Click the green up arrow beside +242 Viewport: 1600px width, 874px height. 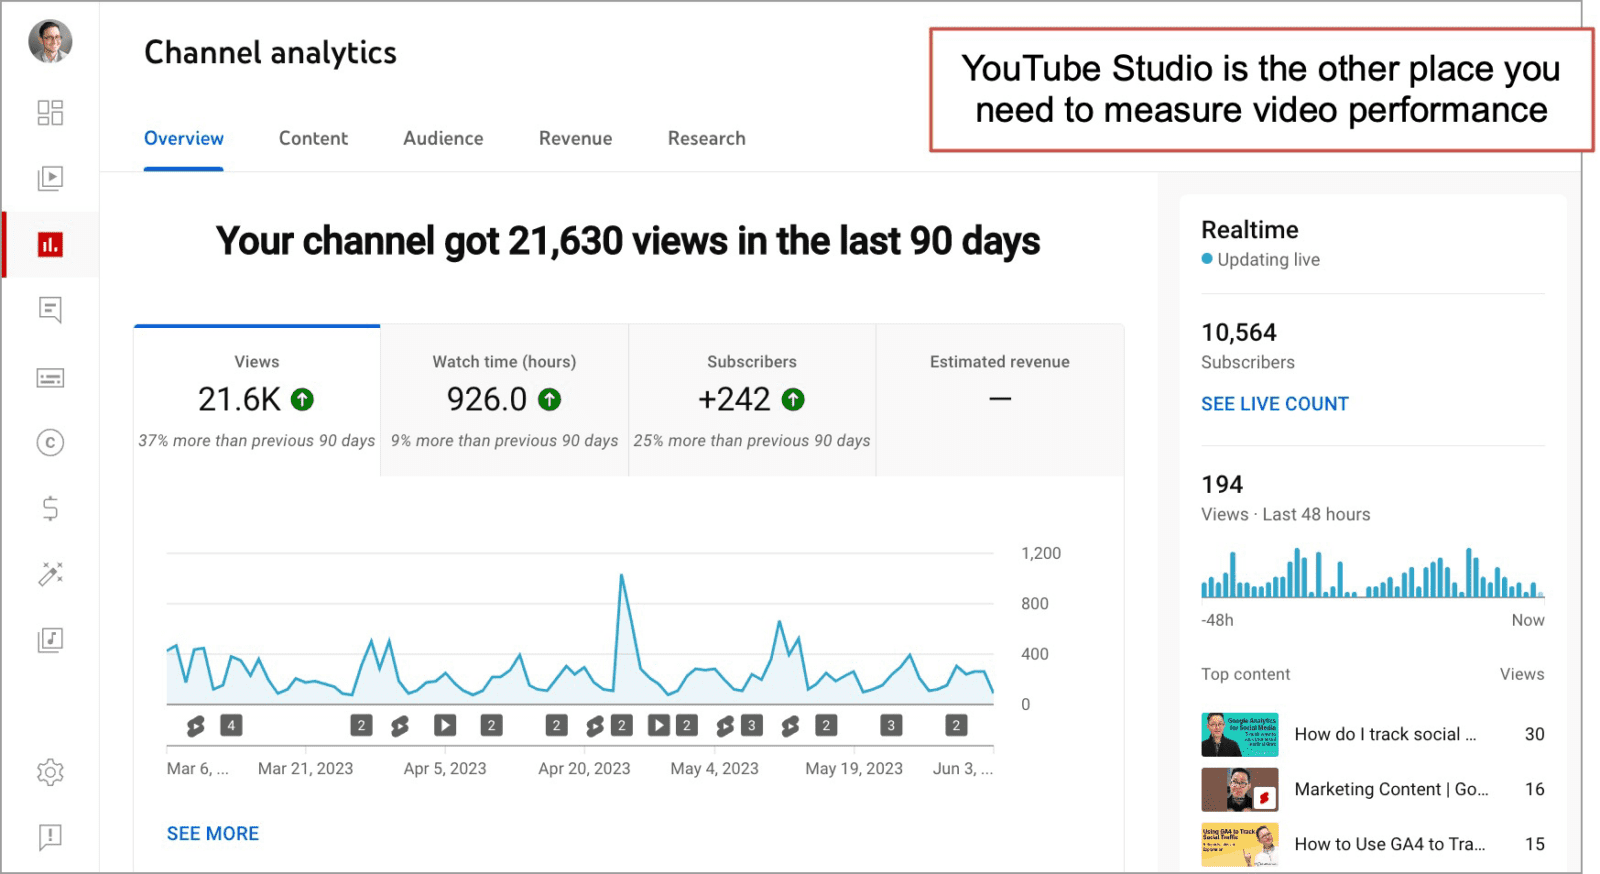[793, 400]
